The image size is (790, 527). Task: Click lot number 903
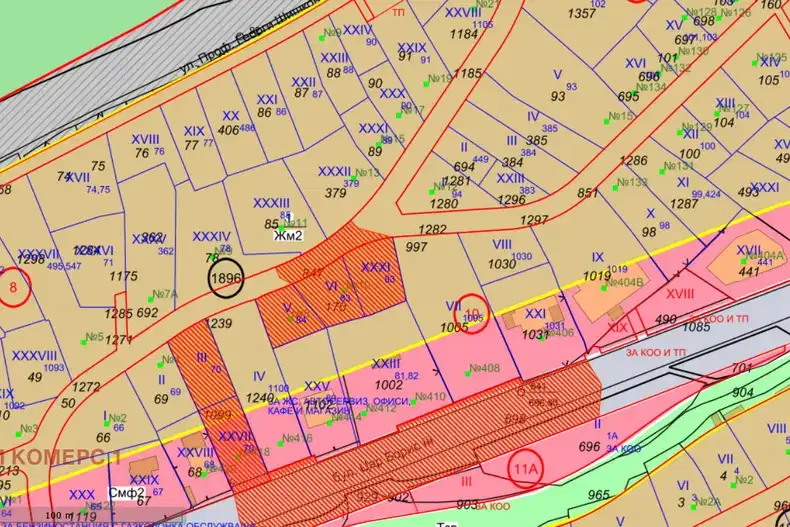point(468,504)
